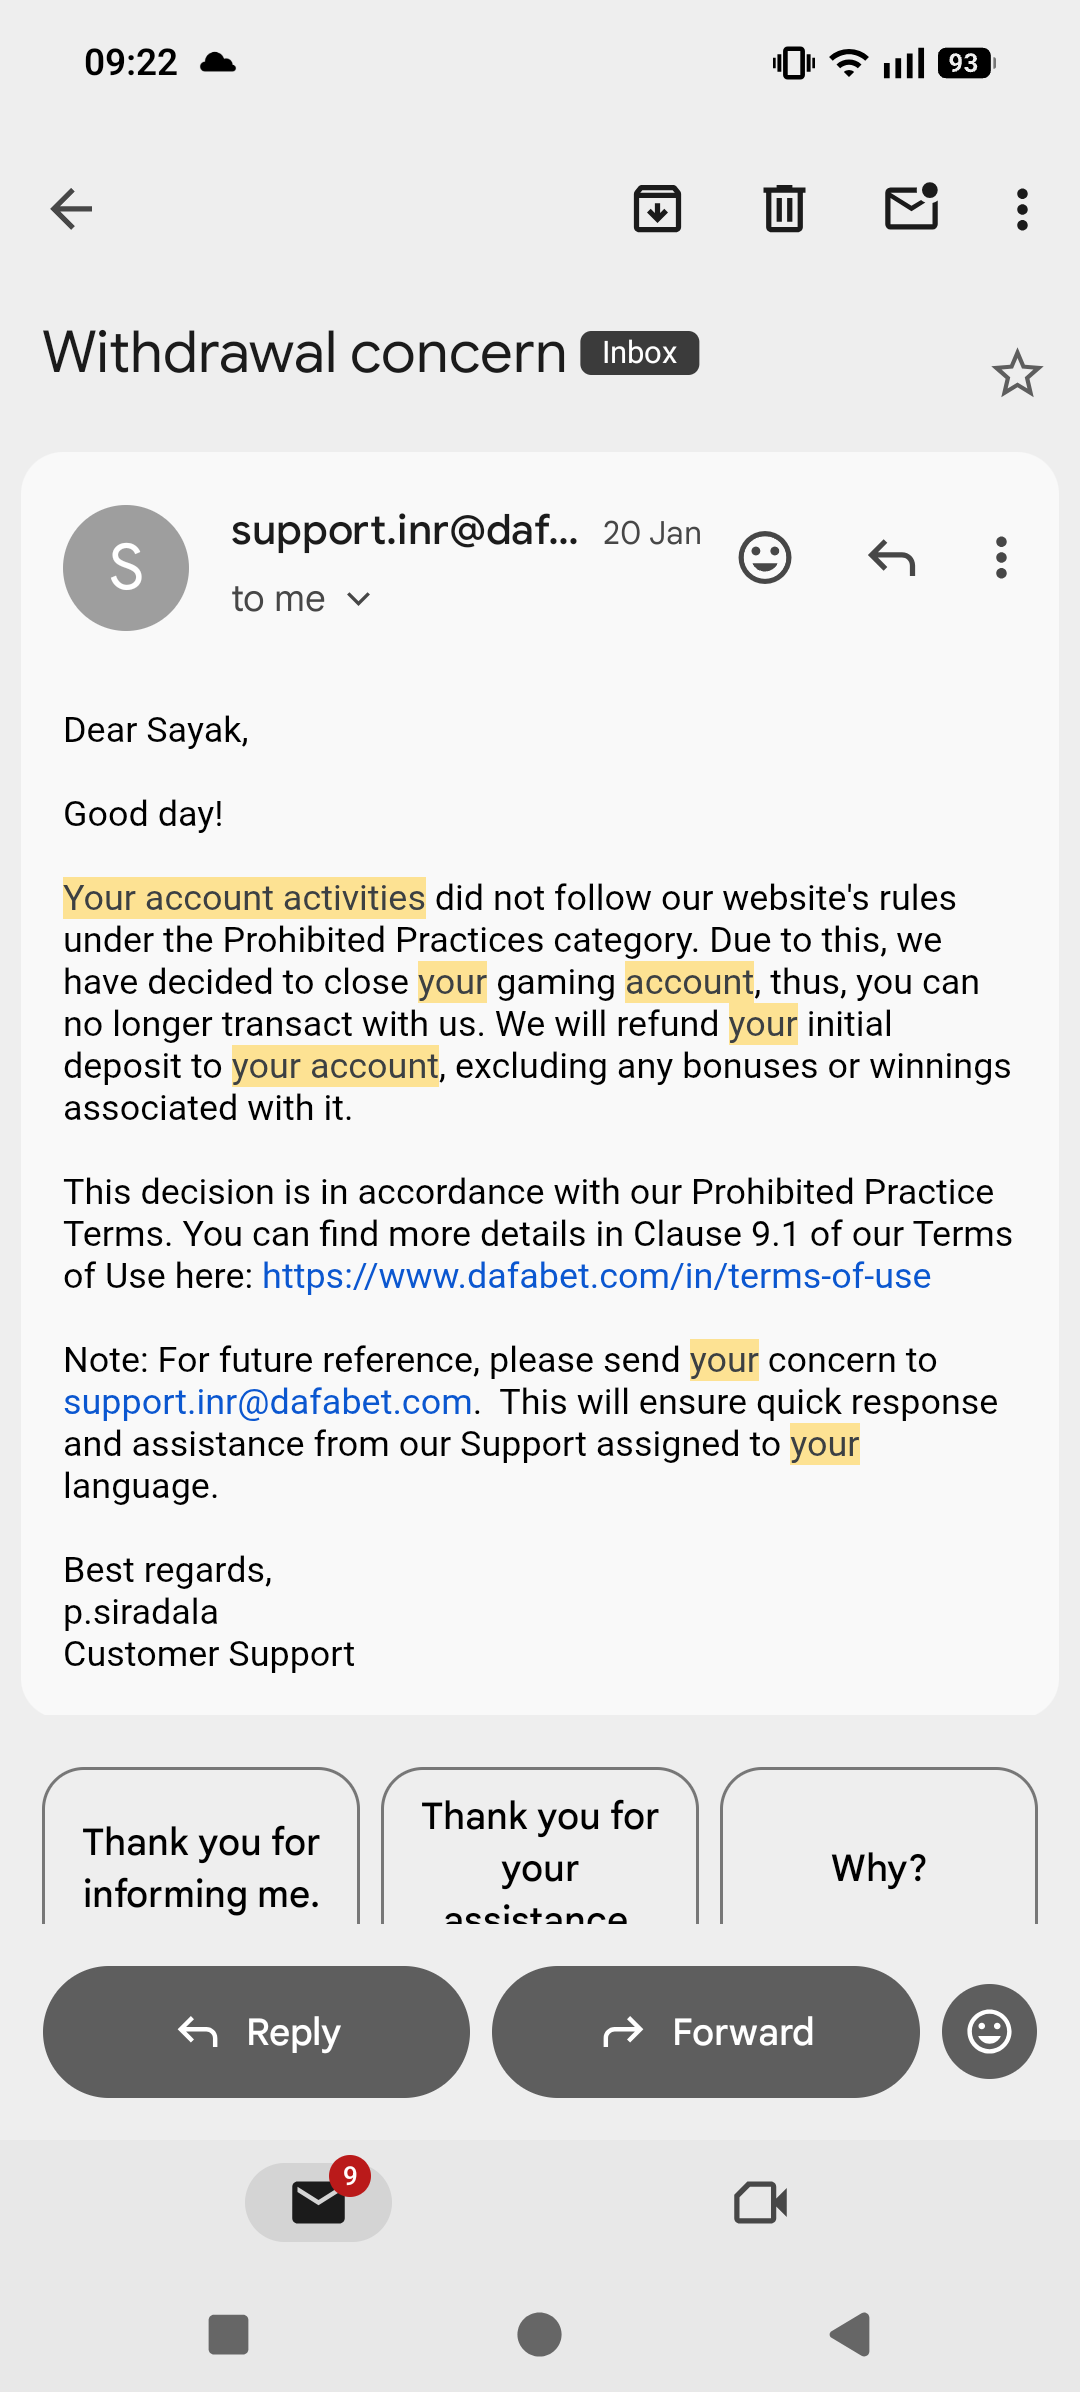Open the top toolbar overflow menu
This screenshot has width=1080, height=2392.
[x=1021, y=209]
